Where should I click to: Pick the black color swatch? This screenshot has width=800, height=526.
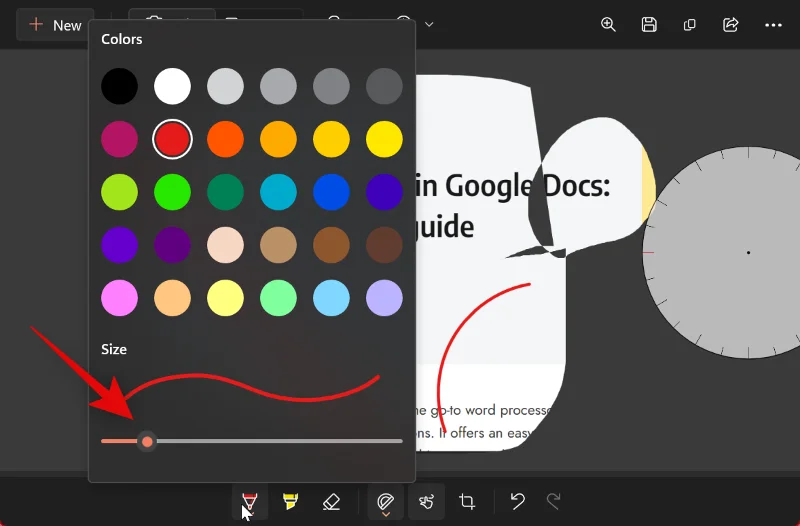120,87
